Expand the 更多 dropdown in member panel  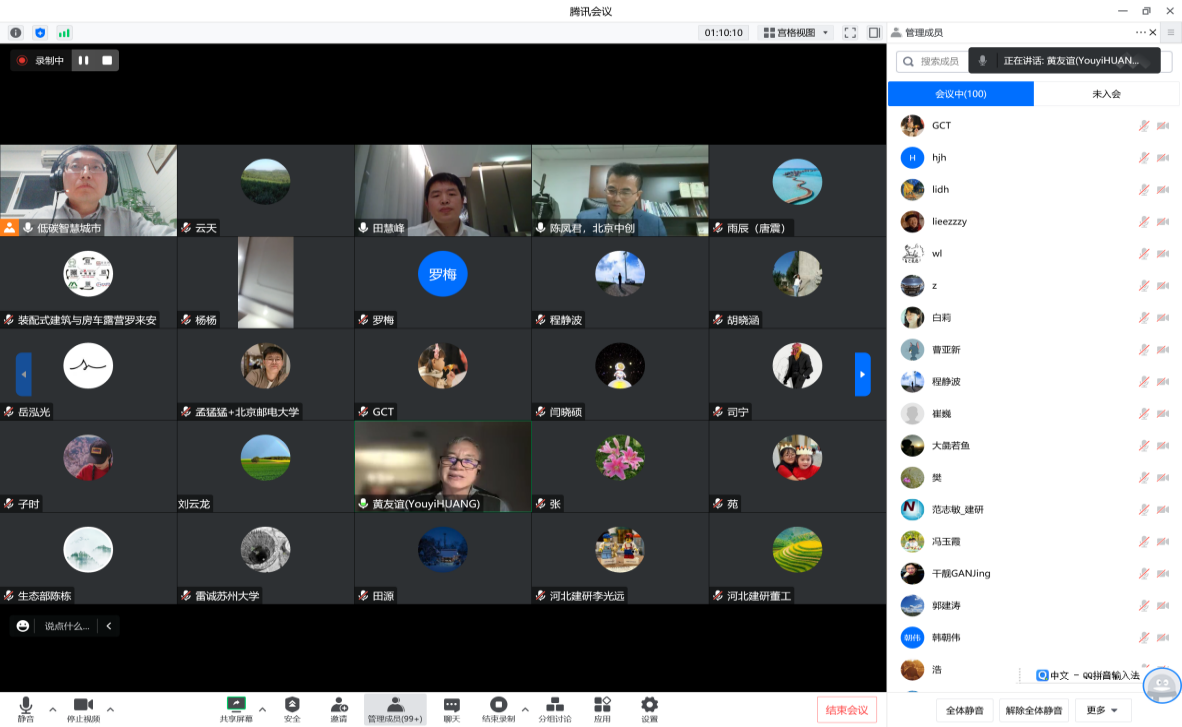(1103, 710)
